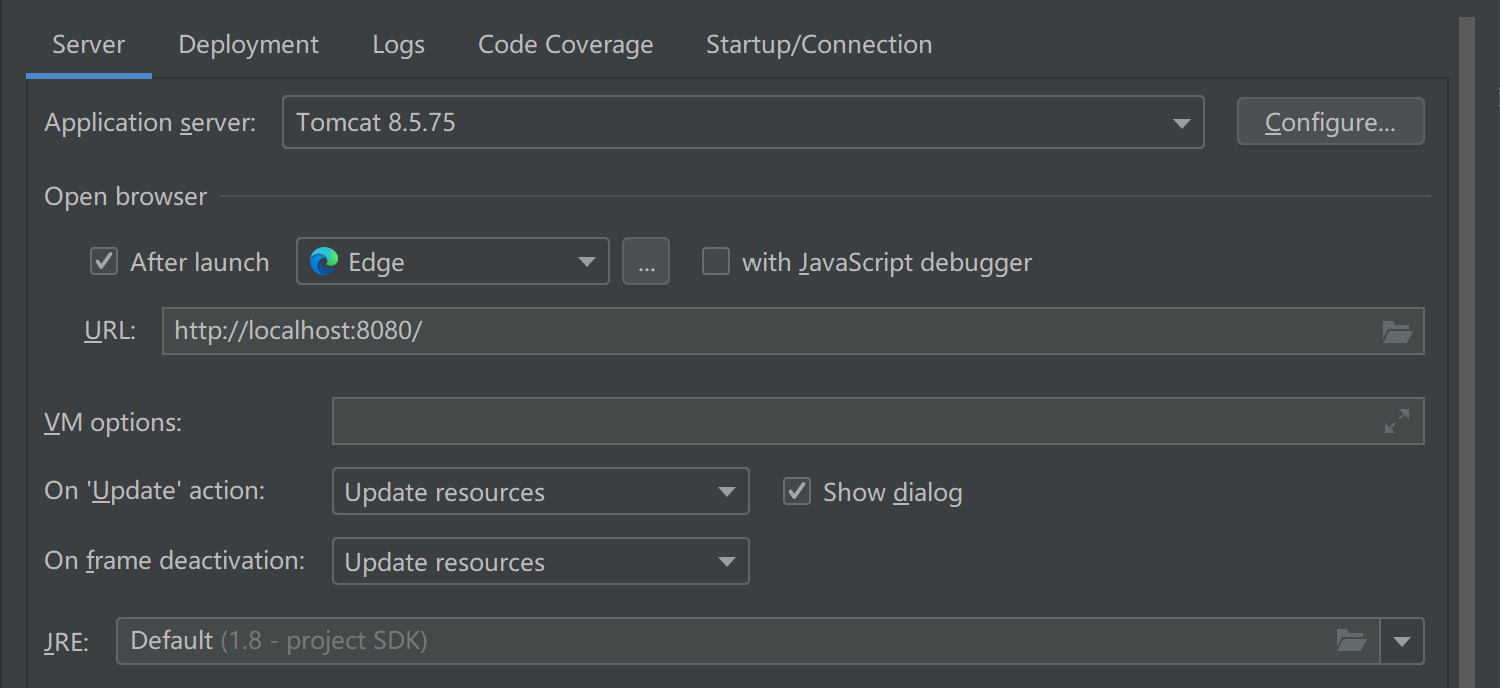Open the Logs tab
The width and height of the screenshot is (1500, 688).
click(x=398, y=45)
